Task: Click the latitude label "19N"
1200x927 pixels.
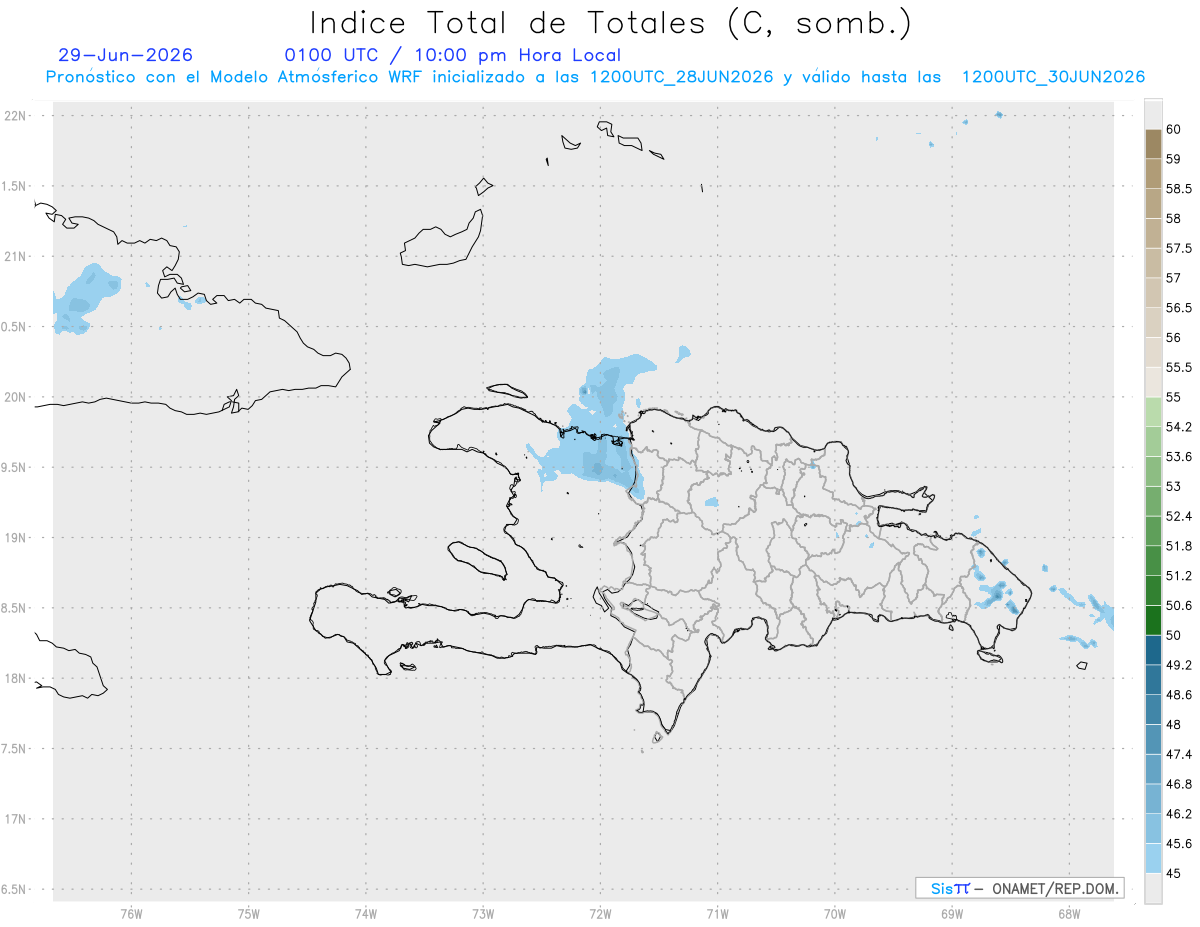Action: pyautogui.click(x=15, y=538)
